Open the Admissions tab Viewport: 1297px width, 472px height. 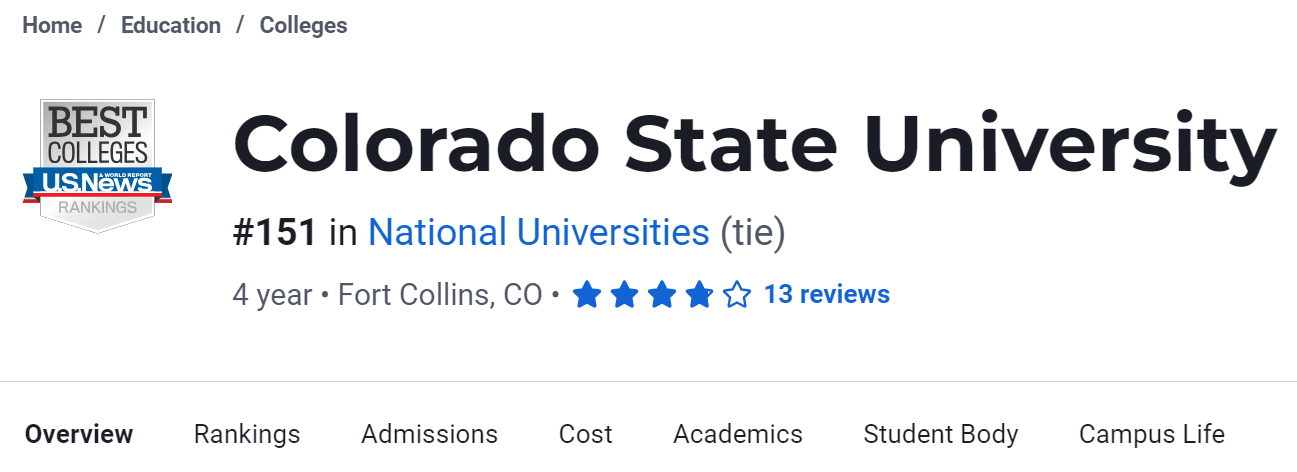(x=429, y=434)
